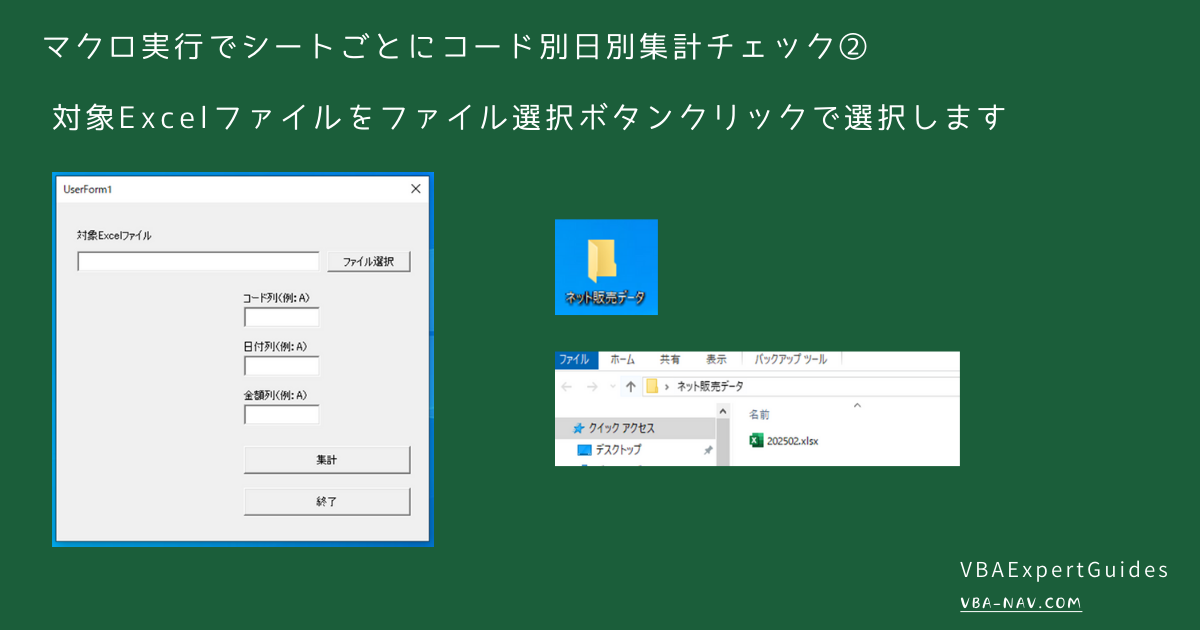
Task: Click the ファイル選択 button on UserForm1
Action: [x=368, y=261]
